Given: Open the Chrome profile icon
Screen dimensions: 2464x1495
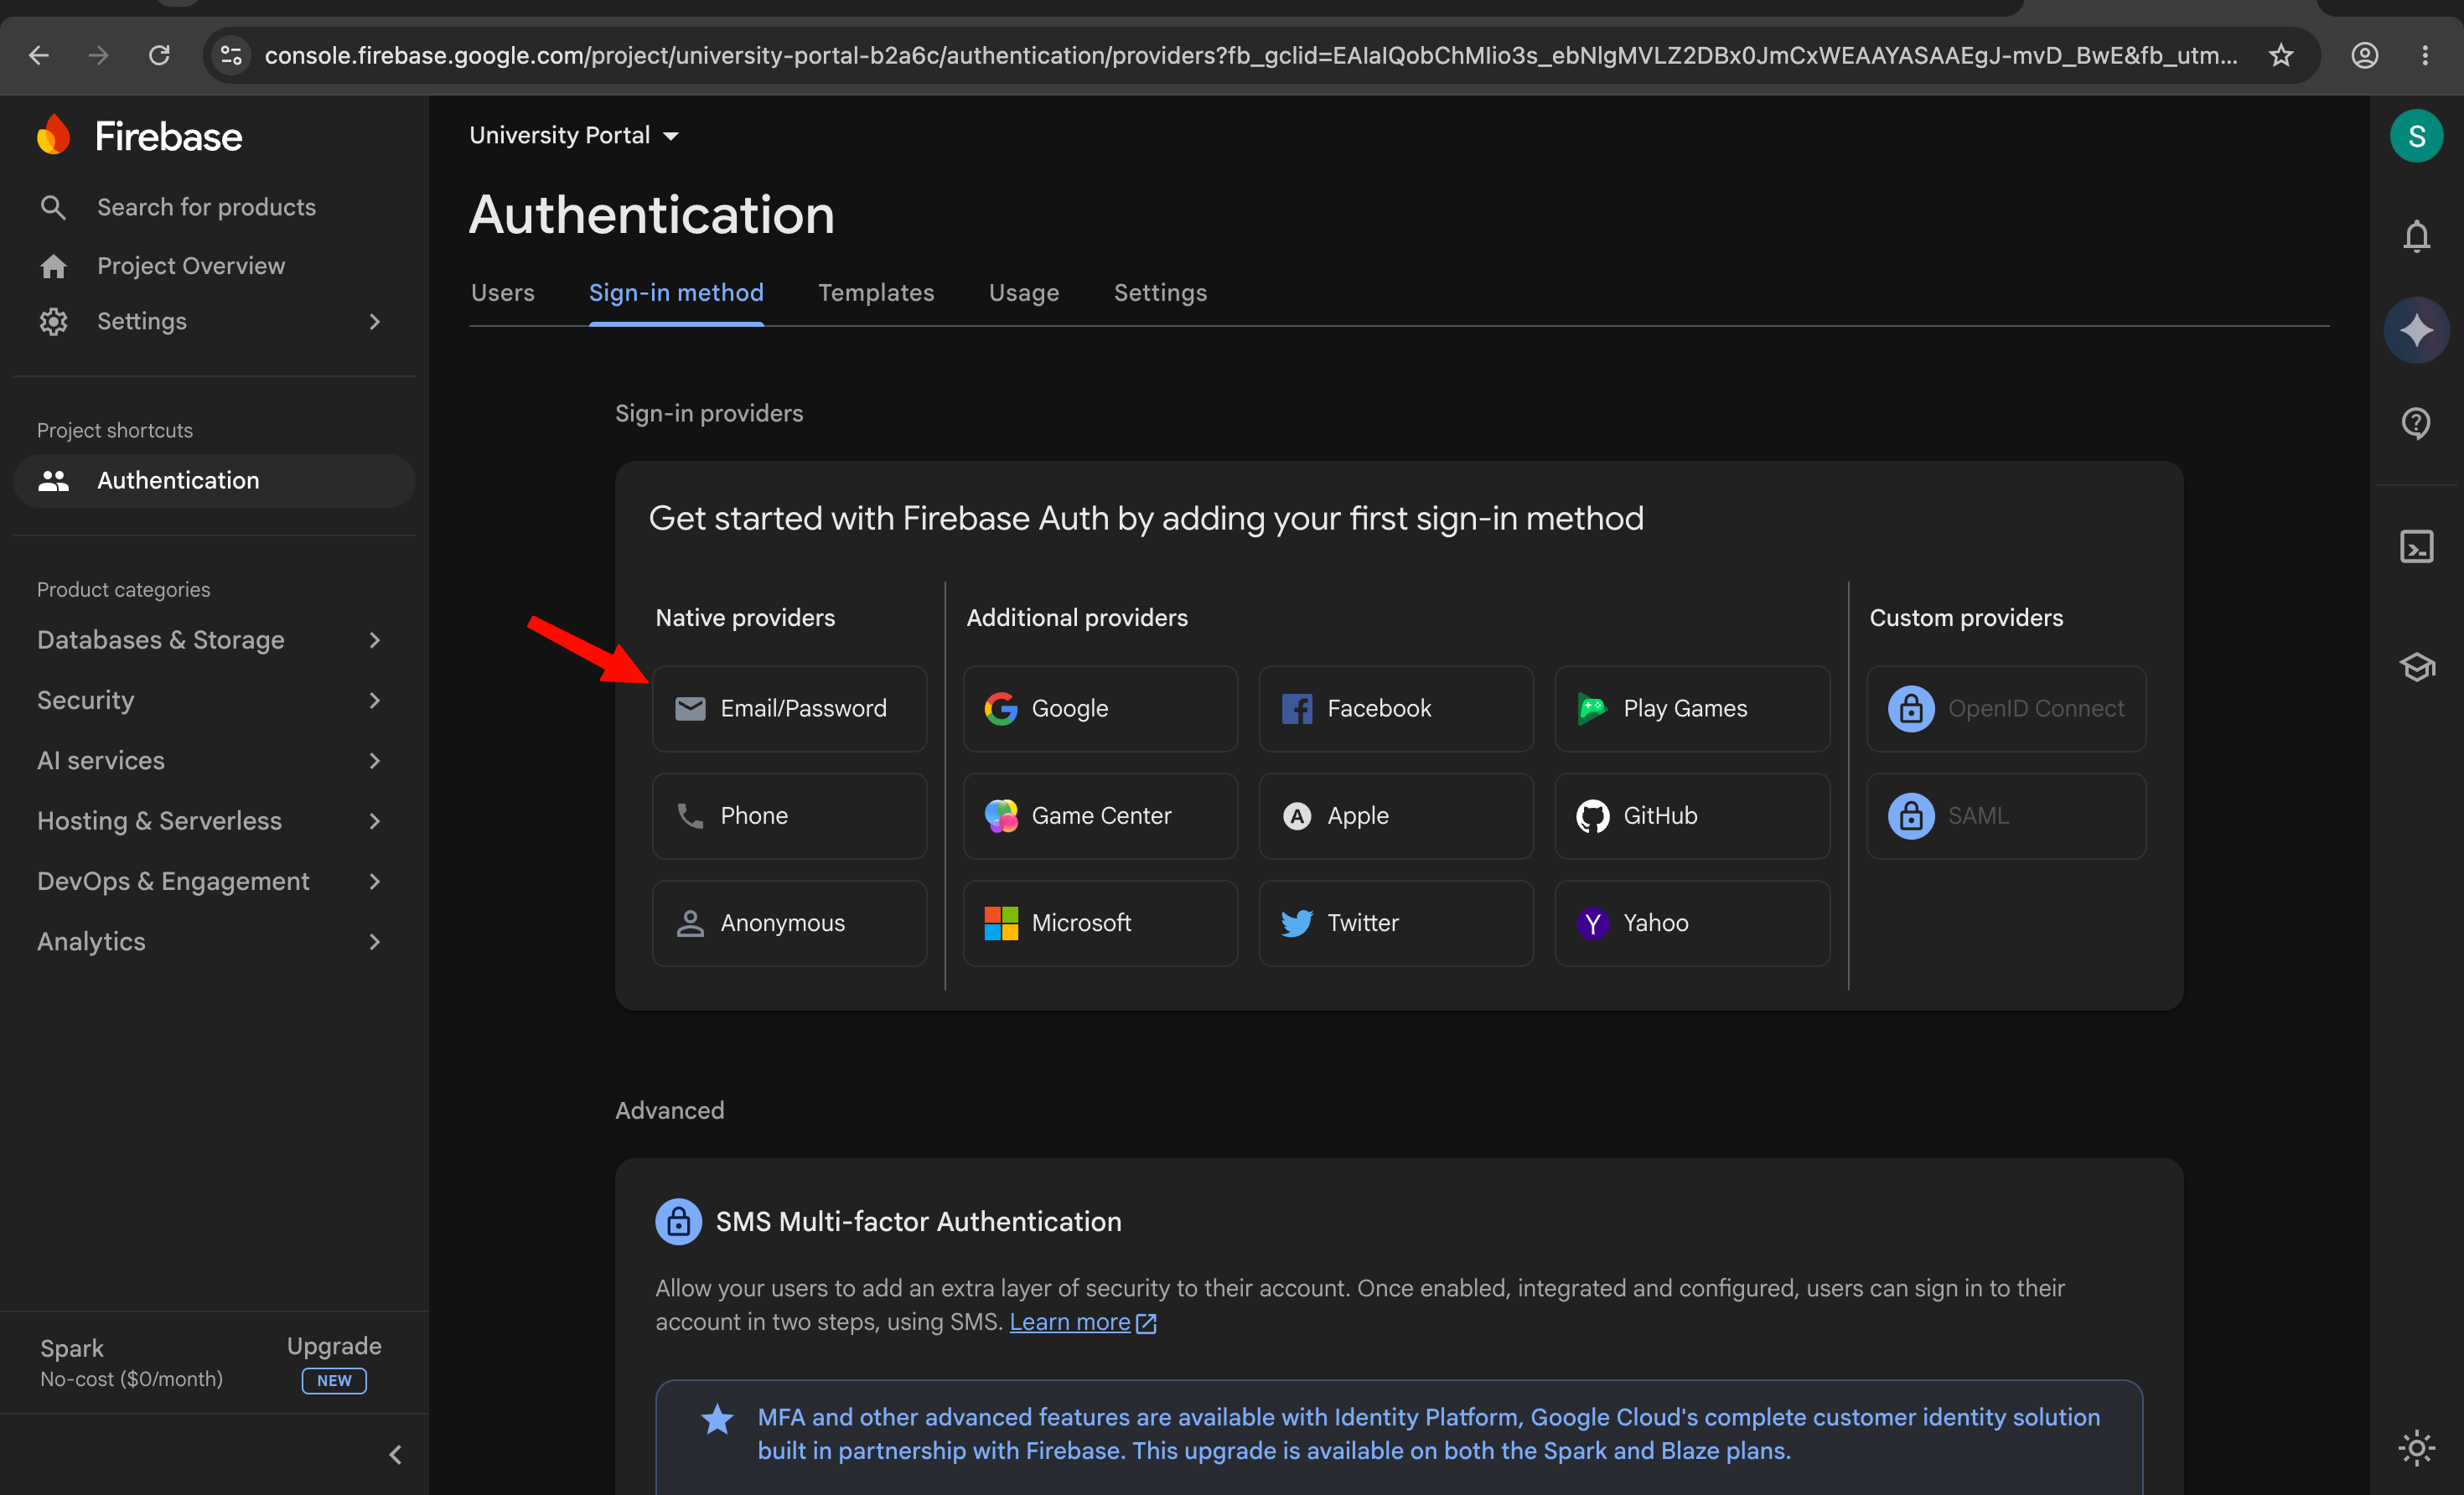Looking at the screenshot, I should pos(2364,55).
